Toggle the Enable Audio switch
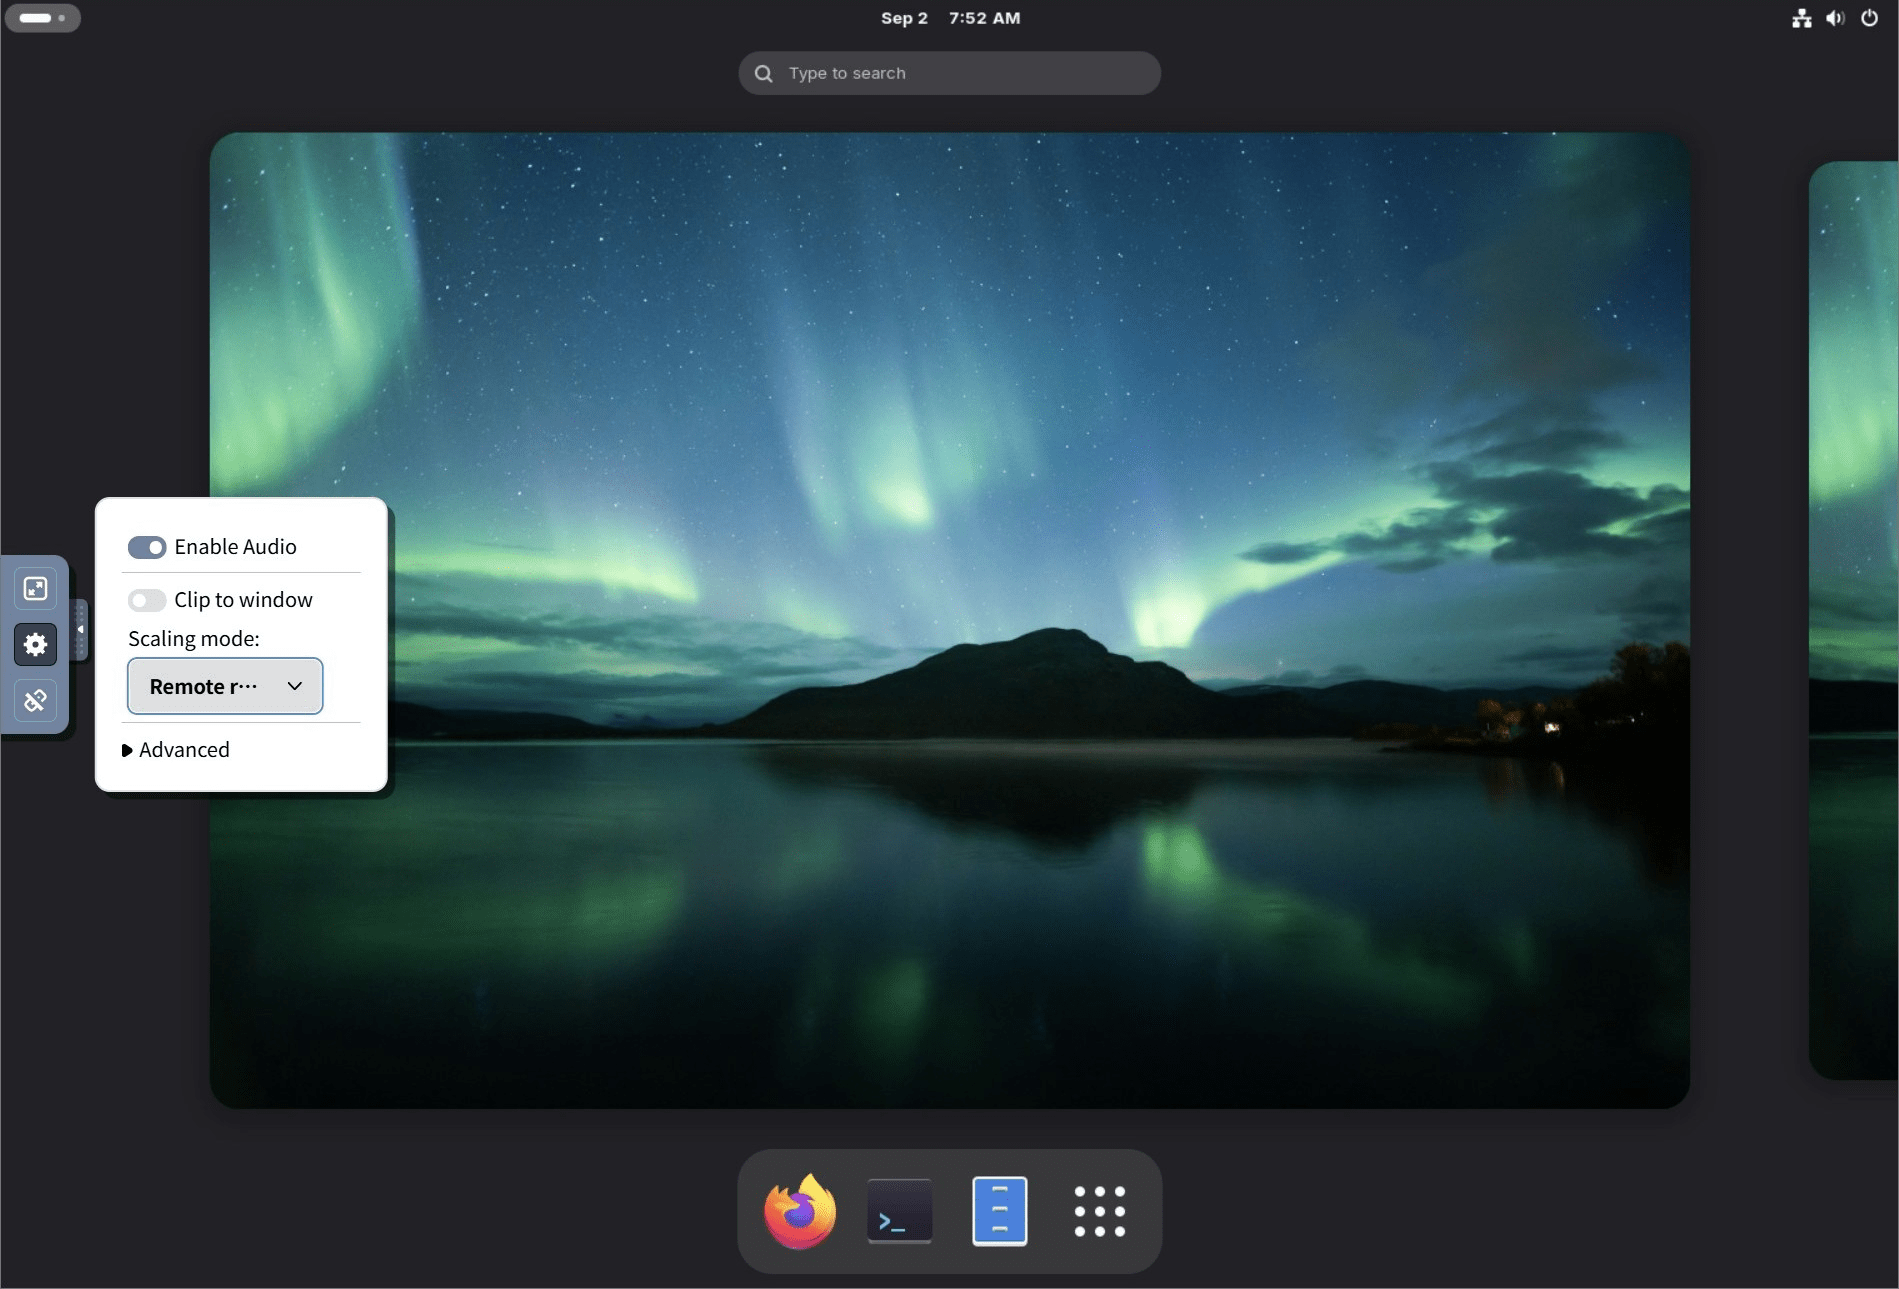 point(146,547)
